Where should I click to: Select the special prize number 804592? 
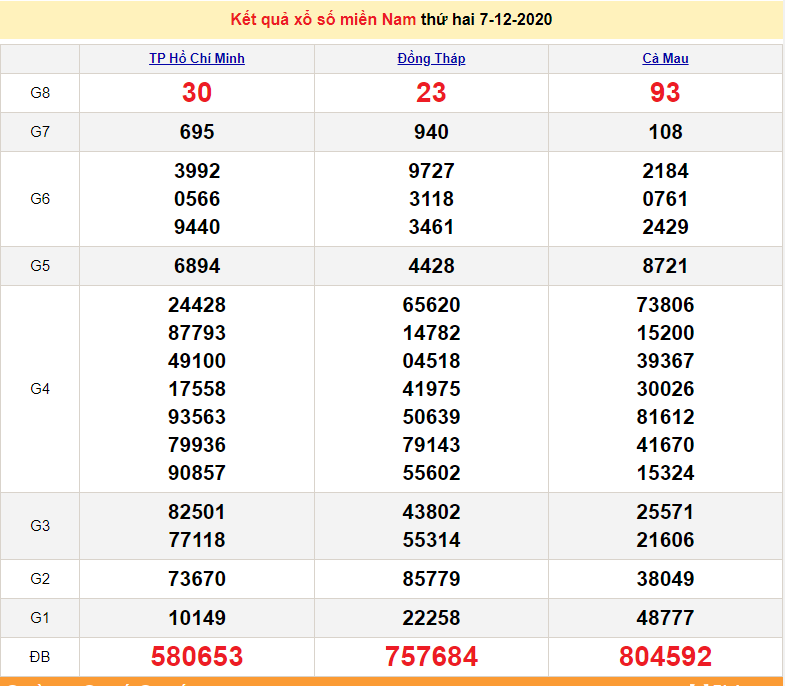[665, 656]
